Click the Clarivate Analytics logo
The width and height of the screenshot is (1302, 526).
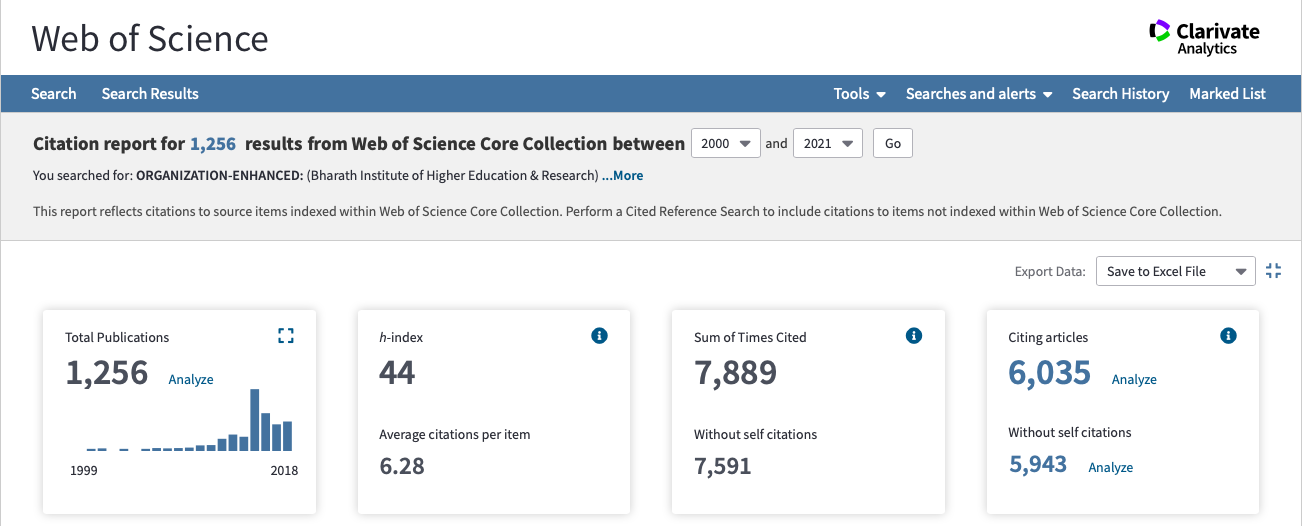click(1204, 39)
